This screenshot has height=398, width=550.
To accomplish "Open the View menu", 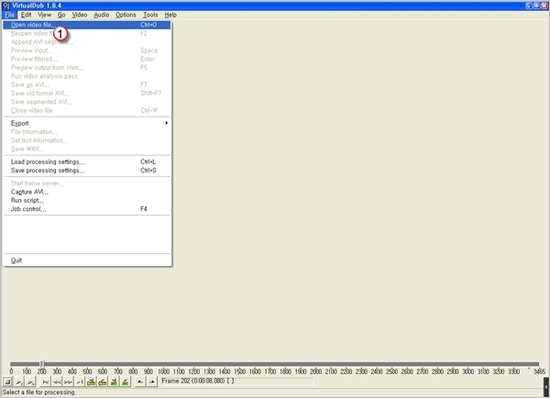I will point(45,15).
